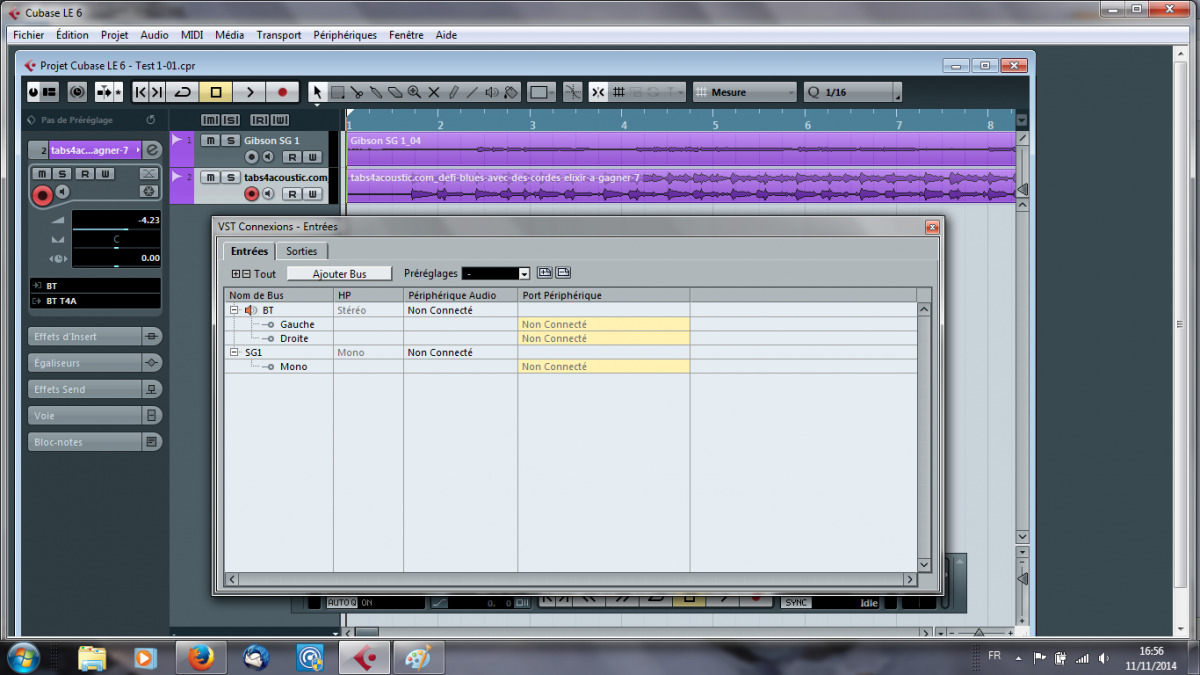This screenshot has height=675, width=1200.
Task: Toggle Write automation on Gibson SG 1 track
Action: pyautogui.click(x=313, y=158)
